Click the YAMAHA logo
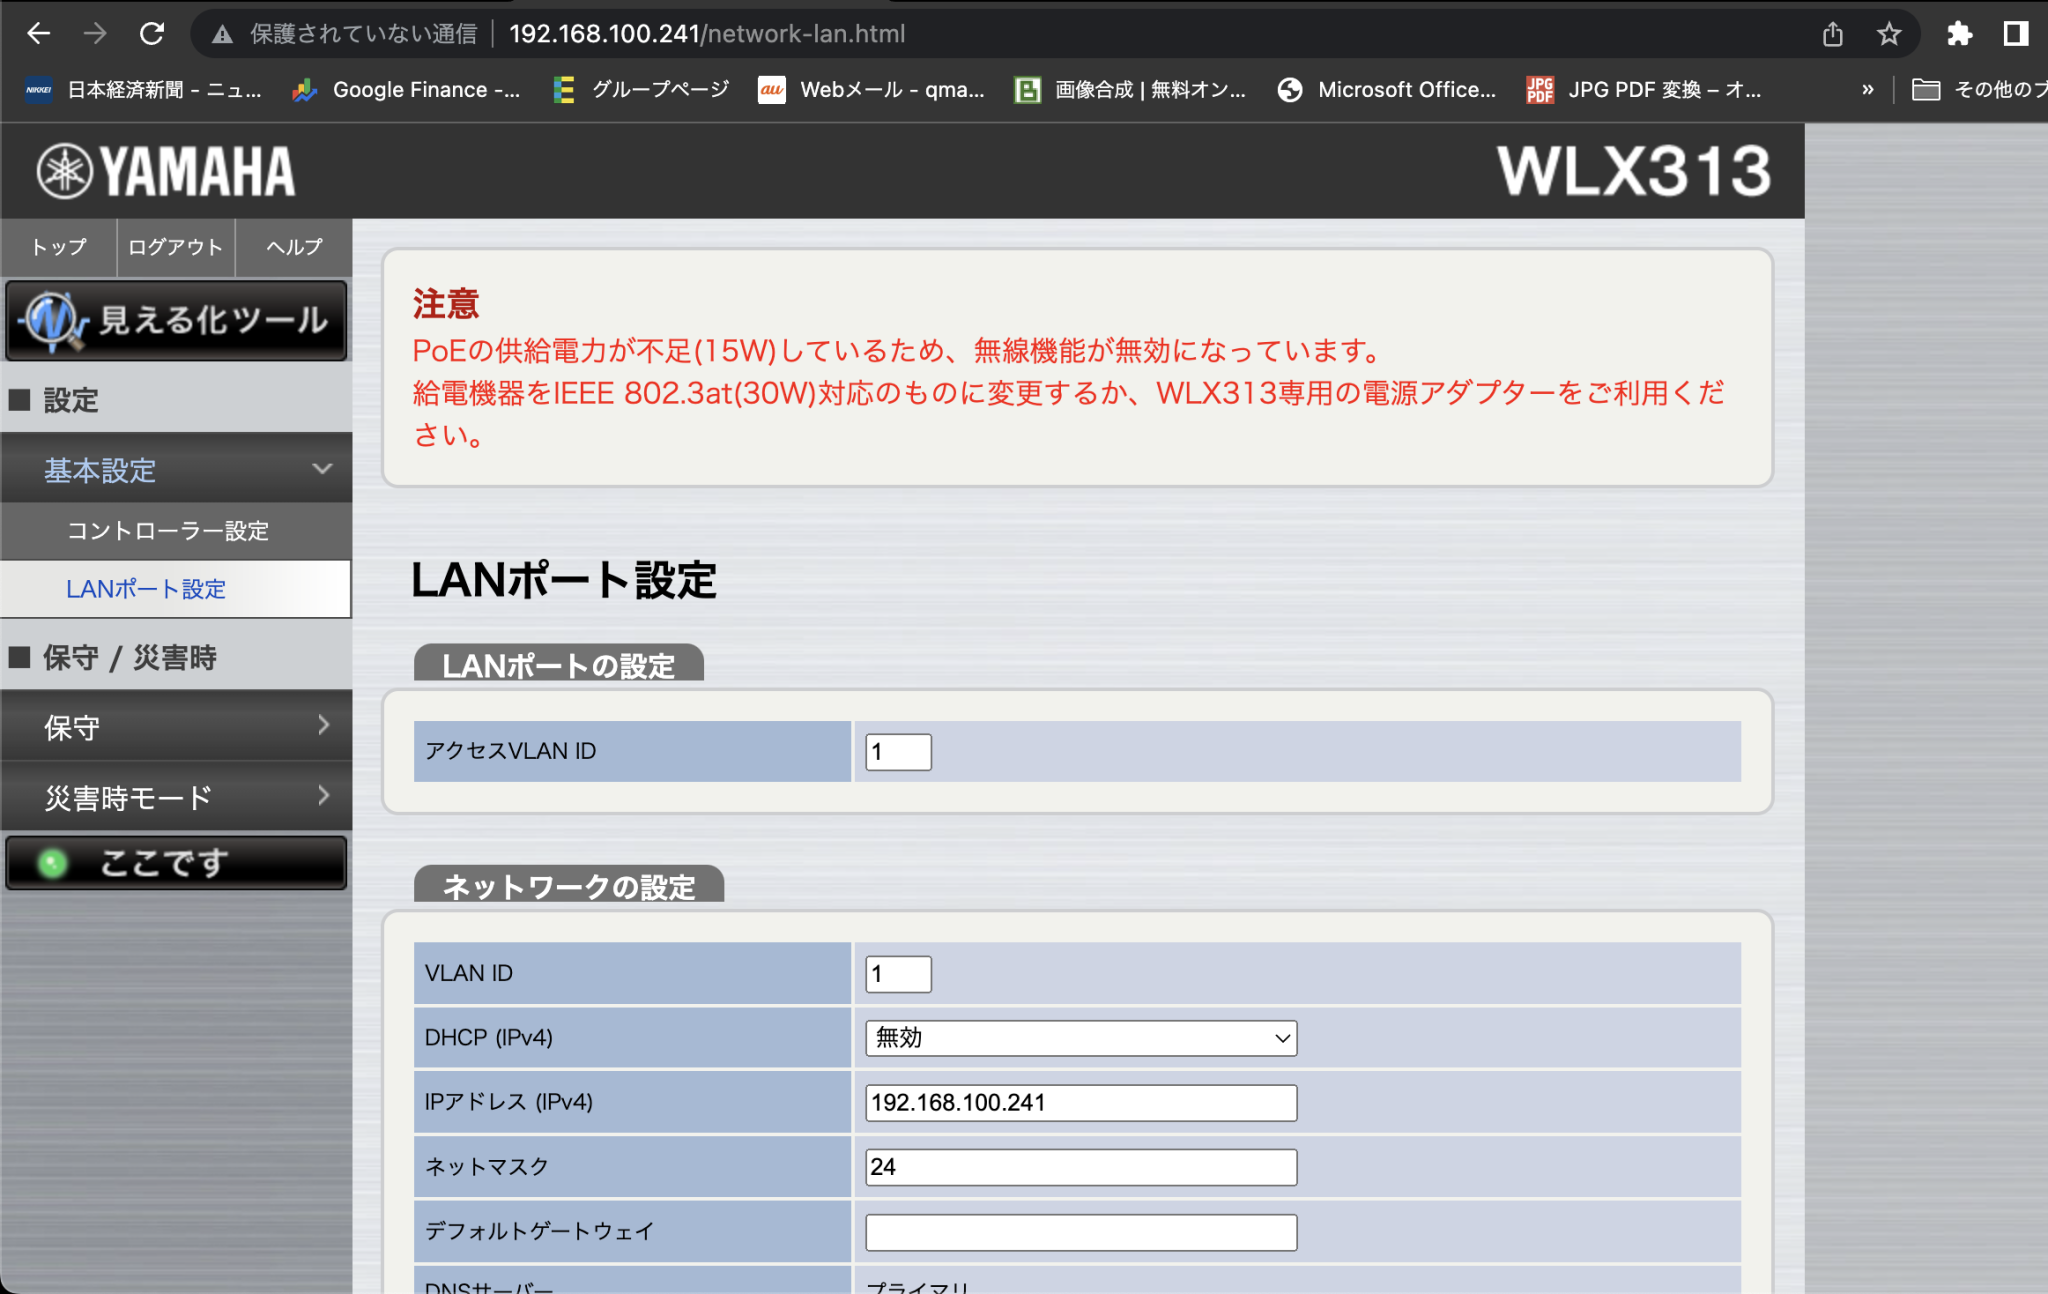This screenshot has width=2048, height=1294. point(163,170)
